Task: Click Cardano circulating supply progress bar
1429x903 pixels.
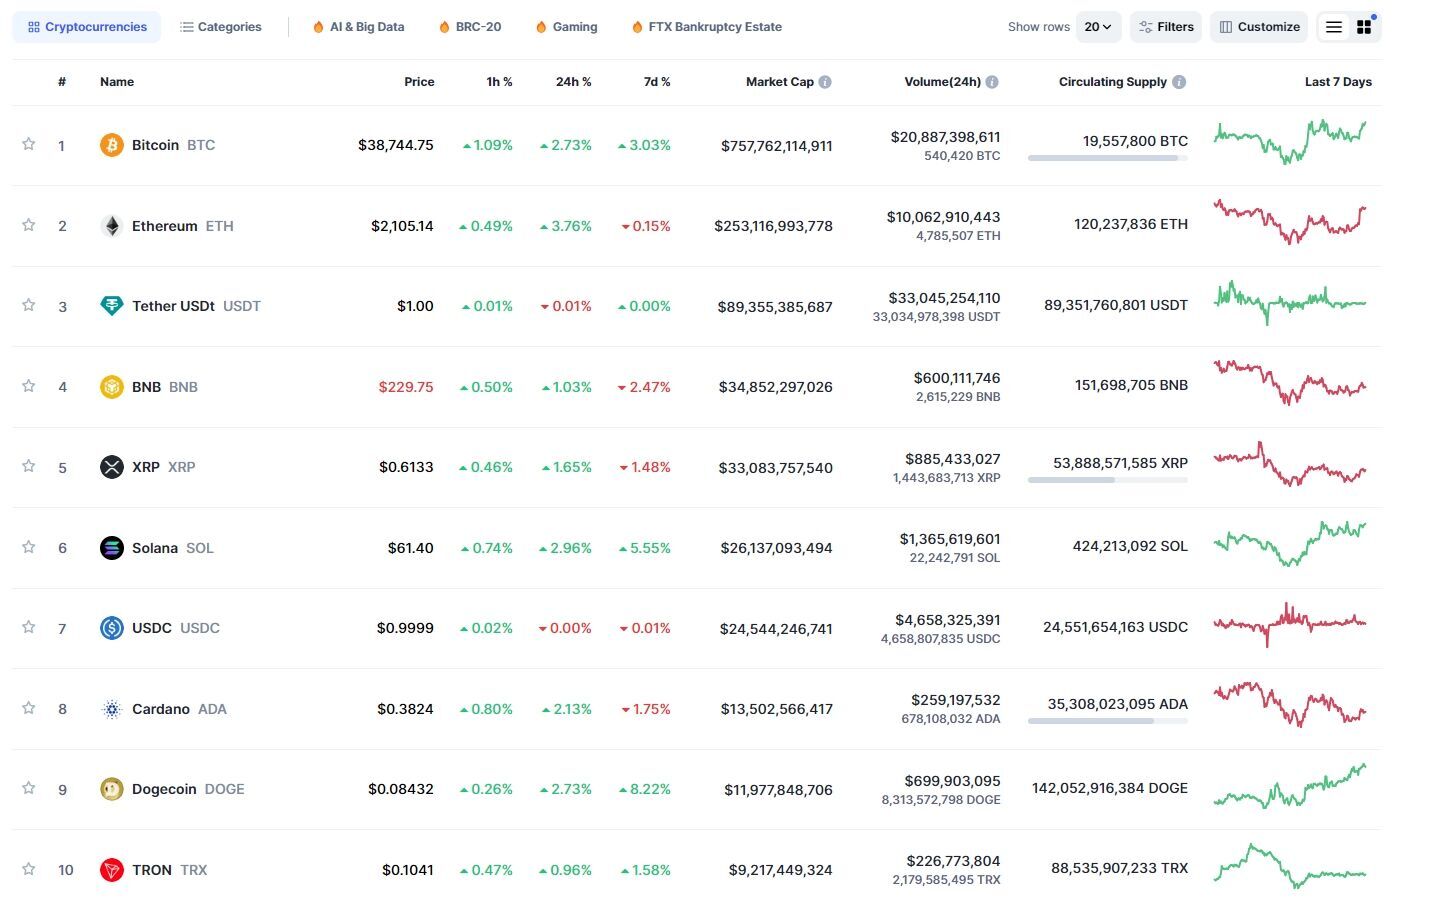Action: [1108, 721]
